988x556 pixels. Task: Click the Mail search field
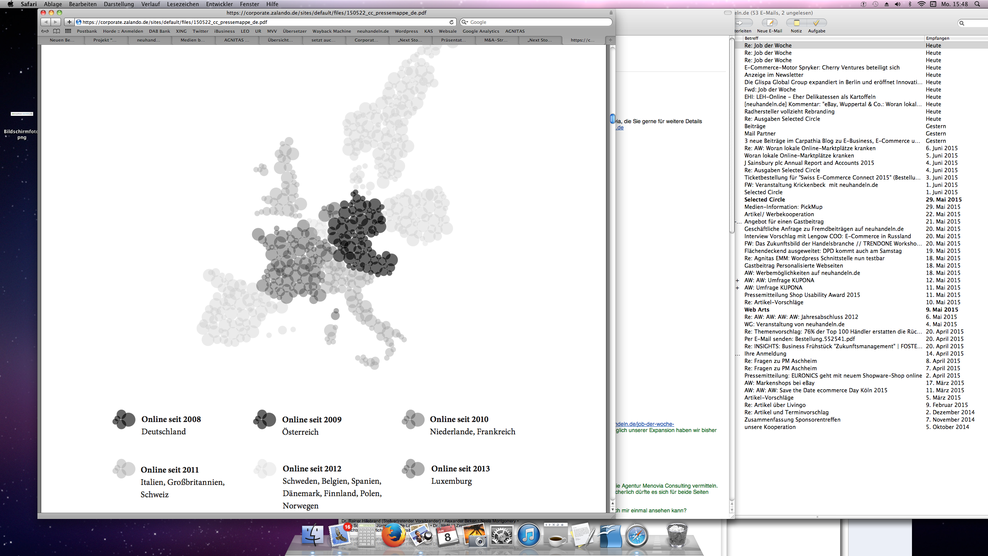click(972, 23)
